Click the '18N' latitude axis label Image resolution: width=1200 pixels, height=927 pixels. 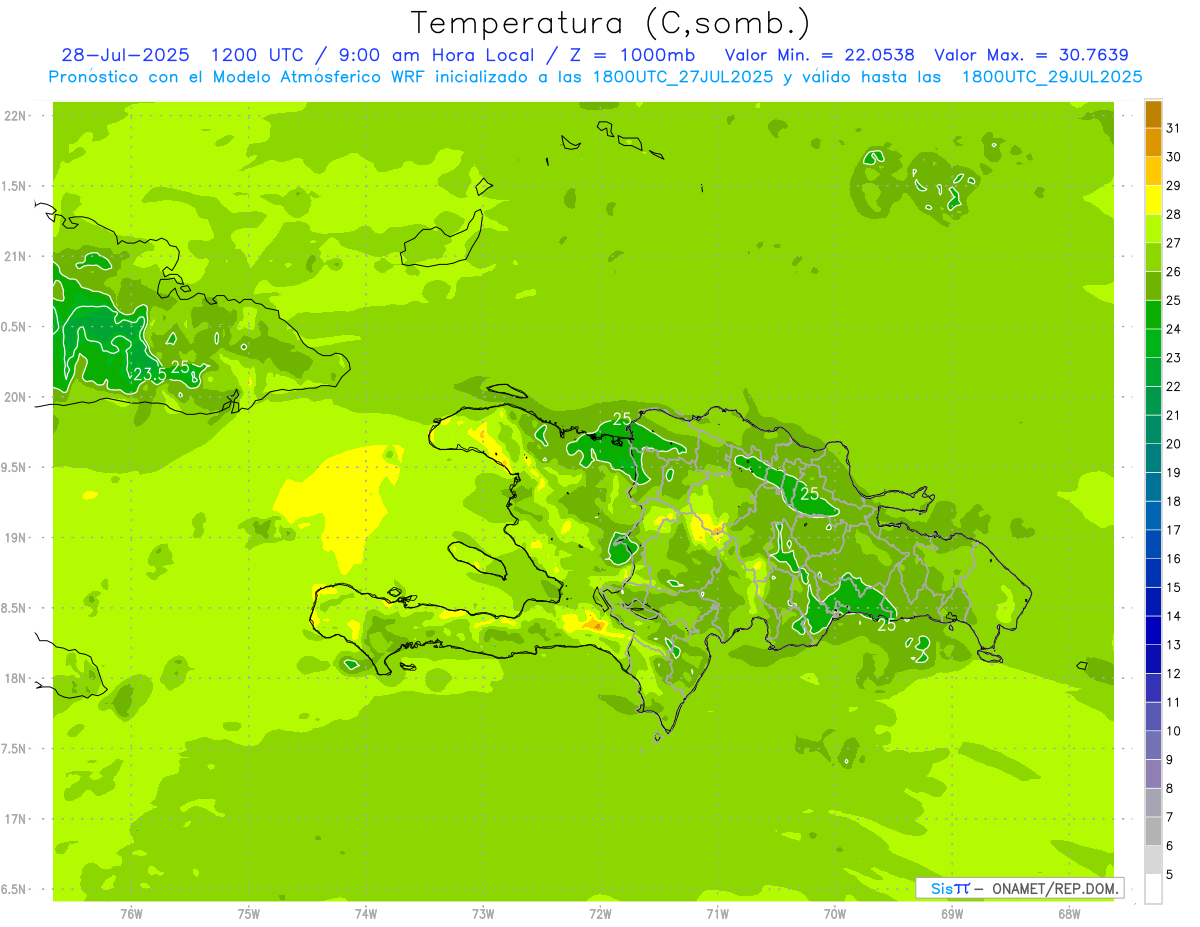pos(16,678)
